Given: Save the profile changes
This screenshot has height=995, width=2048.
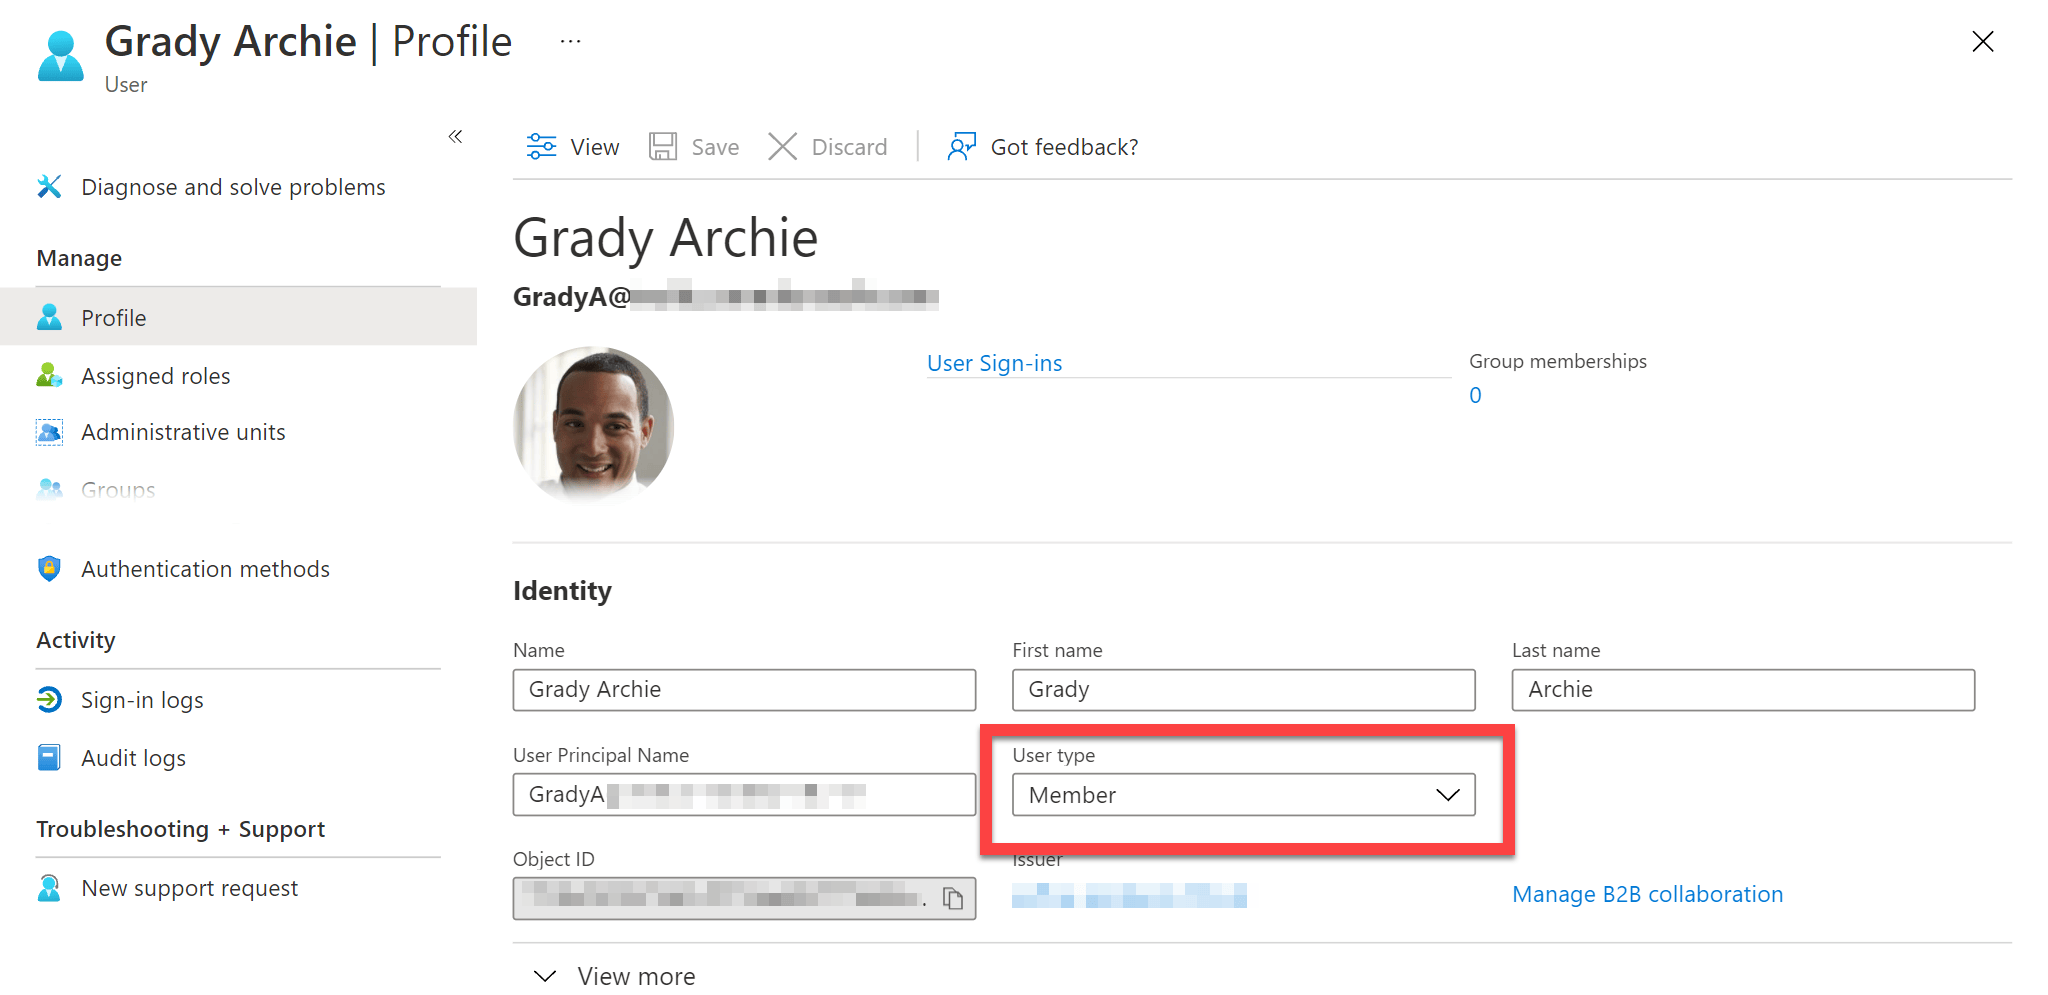Looking at the screenshot, I should pos(694,147).
